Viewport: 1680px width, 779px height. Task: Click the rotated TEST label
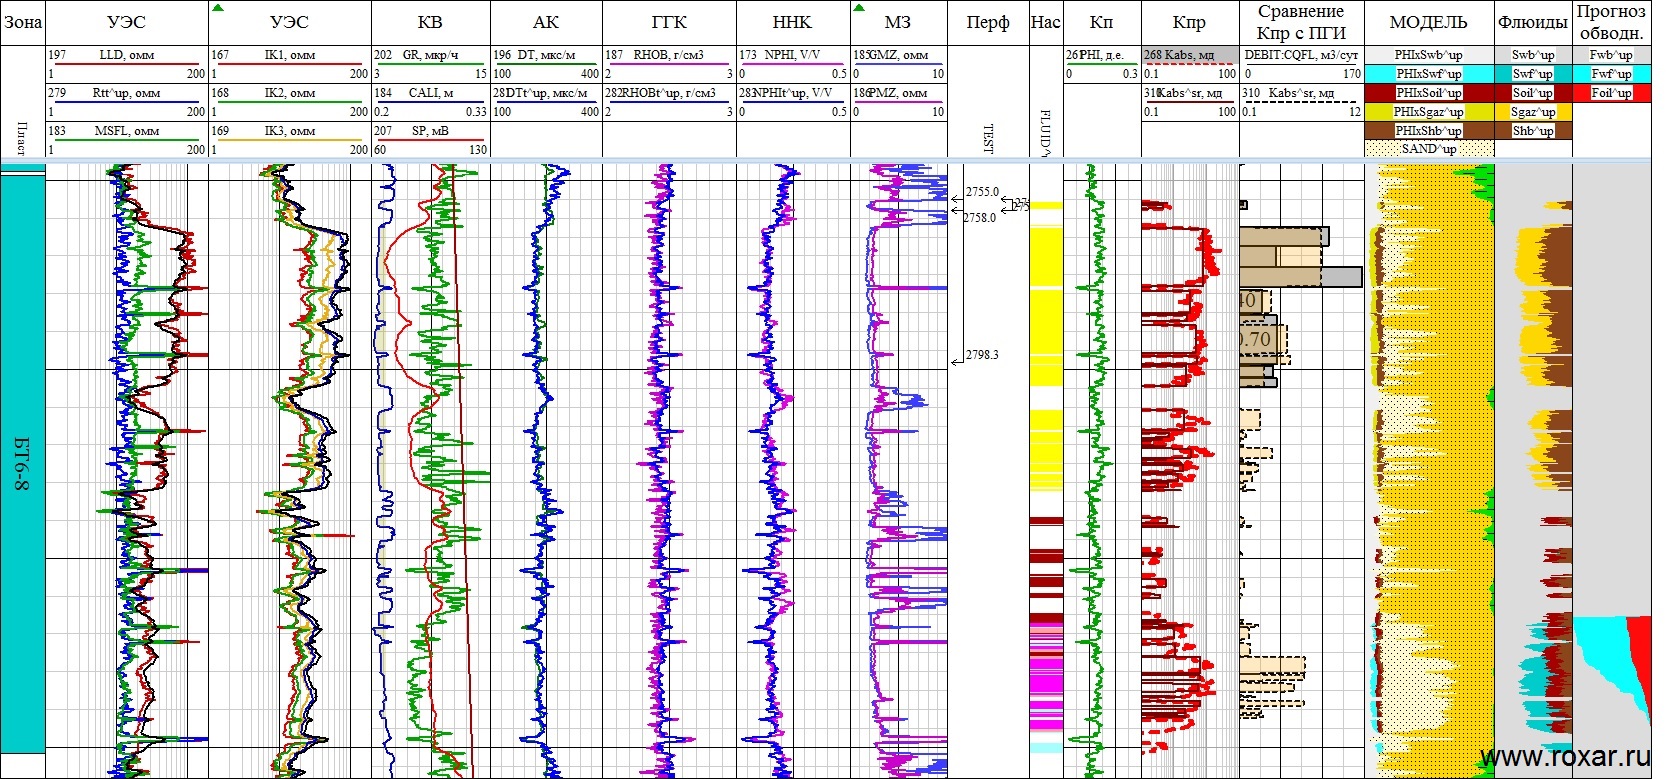point(988,138)
